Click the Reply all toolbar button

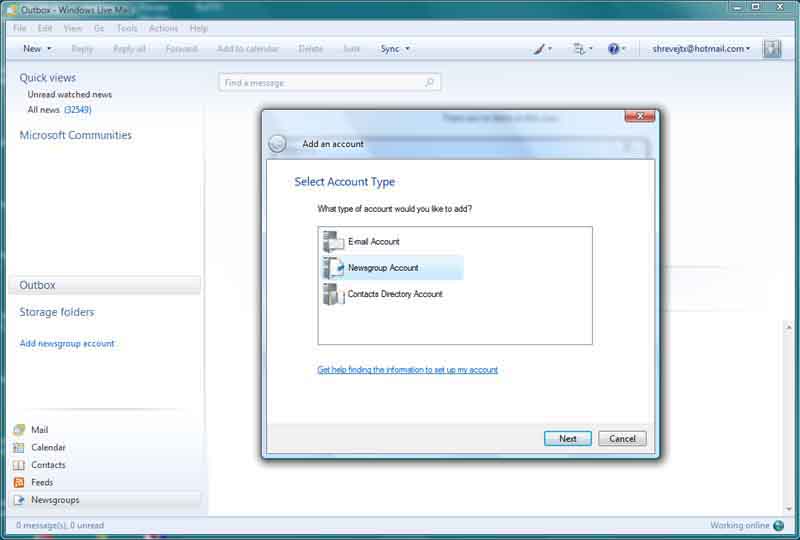pyautogui.click(x=129, y=49)
